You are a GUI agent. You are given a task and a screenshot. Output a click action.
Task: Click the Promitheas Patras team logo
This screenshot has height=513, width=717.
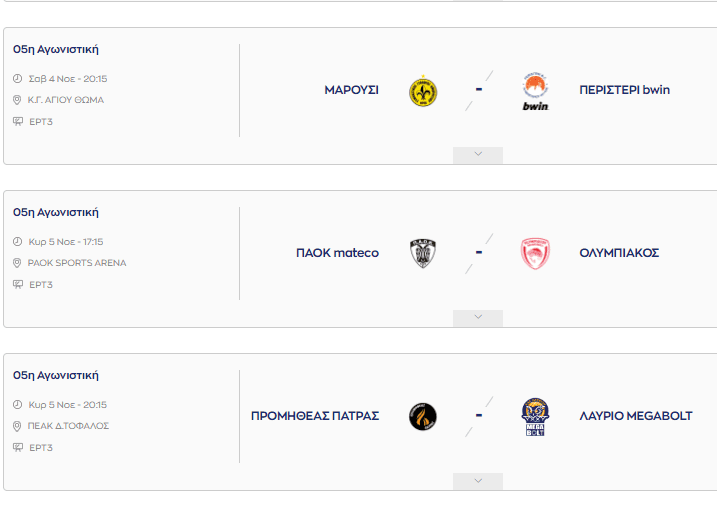point(422,416)
